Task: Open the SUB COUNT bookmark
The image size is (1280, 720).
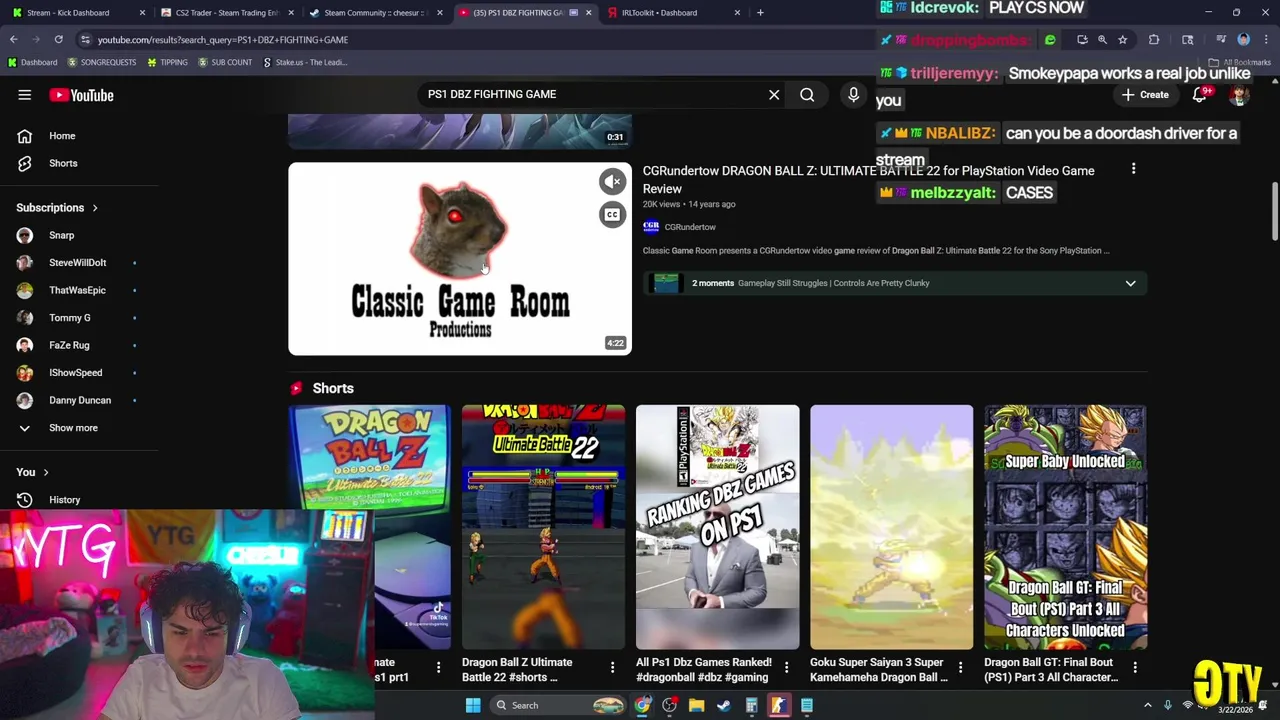Action: 225,62
